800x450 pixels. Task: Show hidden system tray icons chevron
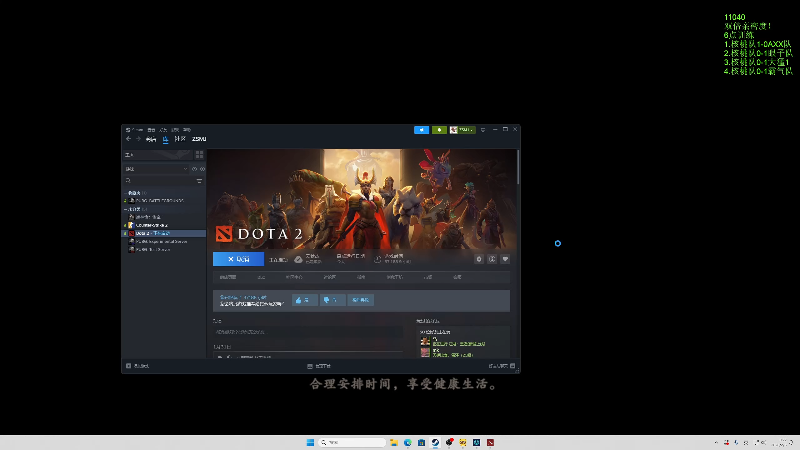click(716, 442)
